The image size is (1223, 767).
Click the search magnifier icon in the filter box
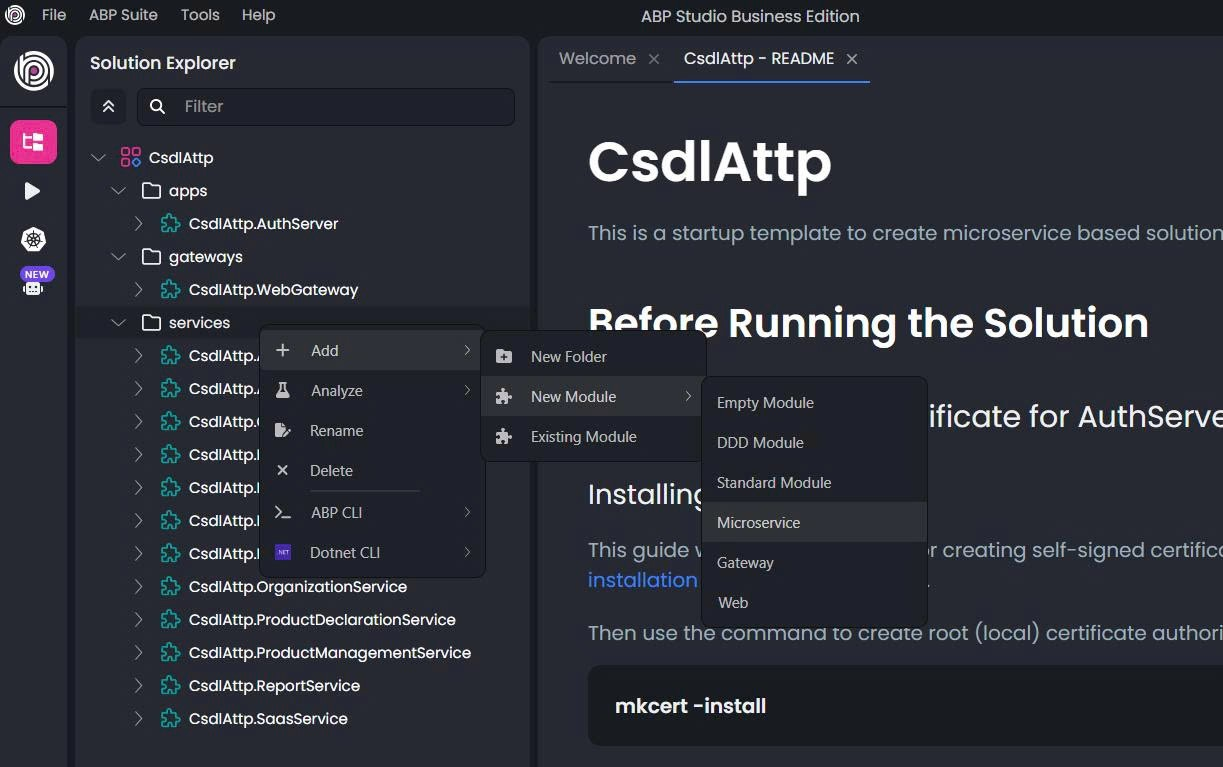coord(157,106)
